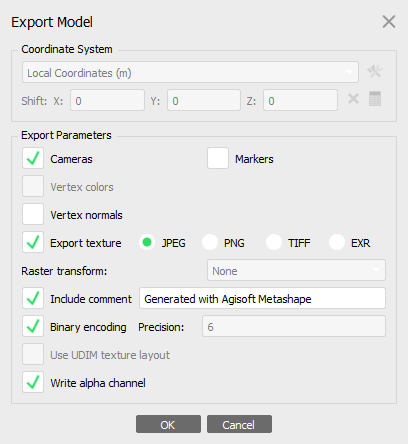Click the Precision label
This screenshot has height=444, width=408.
(161, 327)
